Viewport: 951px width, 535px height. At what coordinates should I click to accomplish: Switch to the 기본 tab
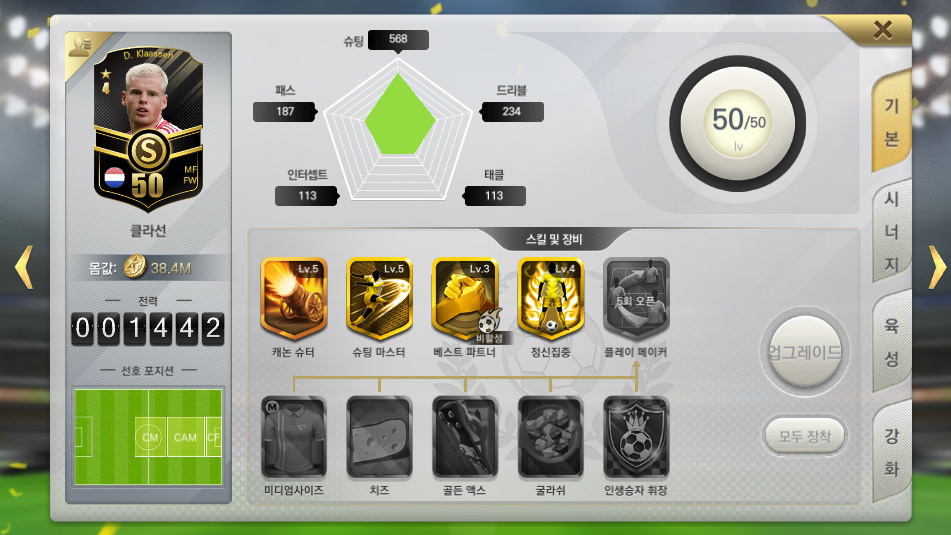(891, 123)
